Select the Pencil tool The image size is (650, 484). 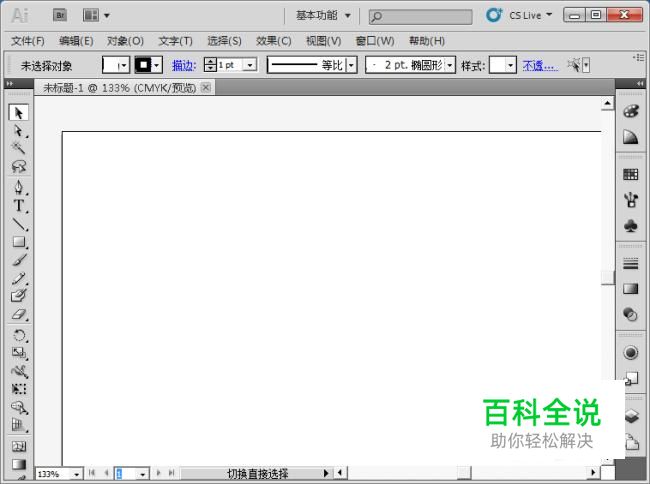(x=19, y=278)
